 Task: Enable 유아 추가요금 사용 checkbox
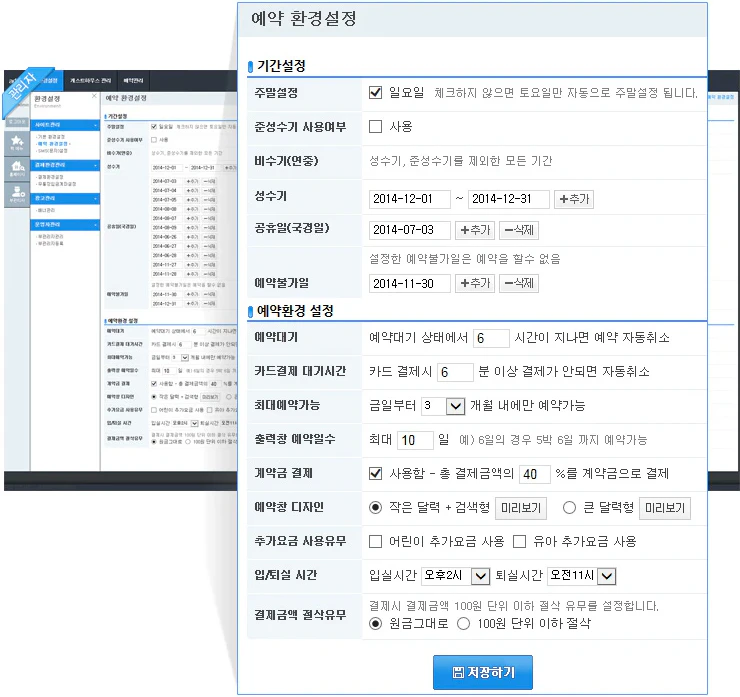pyautogui.click(x=519, y=541)
